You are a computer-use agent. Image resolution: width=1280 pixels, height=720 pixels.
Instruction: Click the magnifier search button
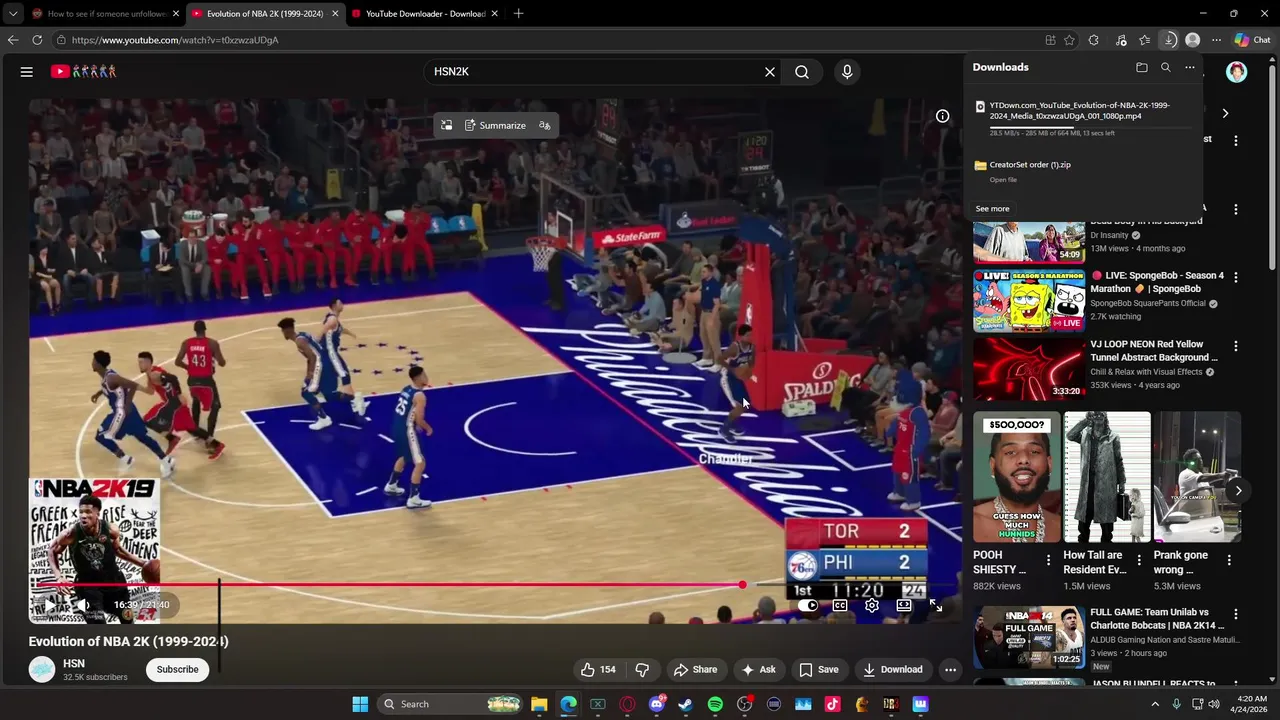pyautogui.click(x=802, y=72)
